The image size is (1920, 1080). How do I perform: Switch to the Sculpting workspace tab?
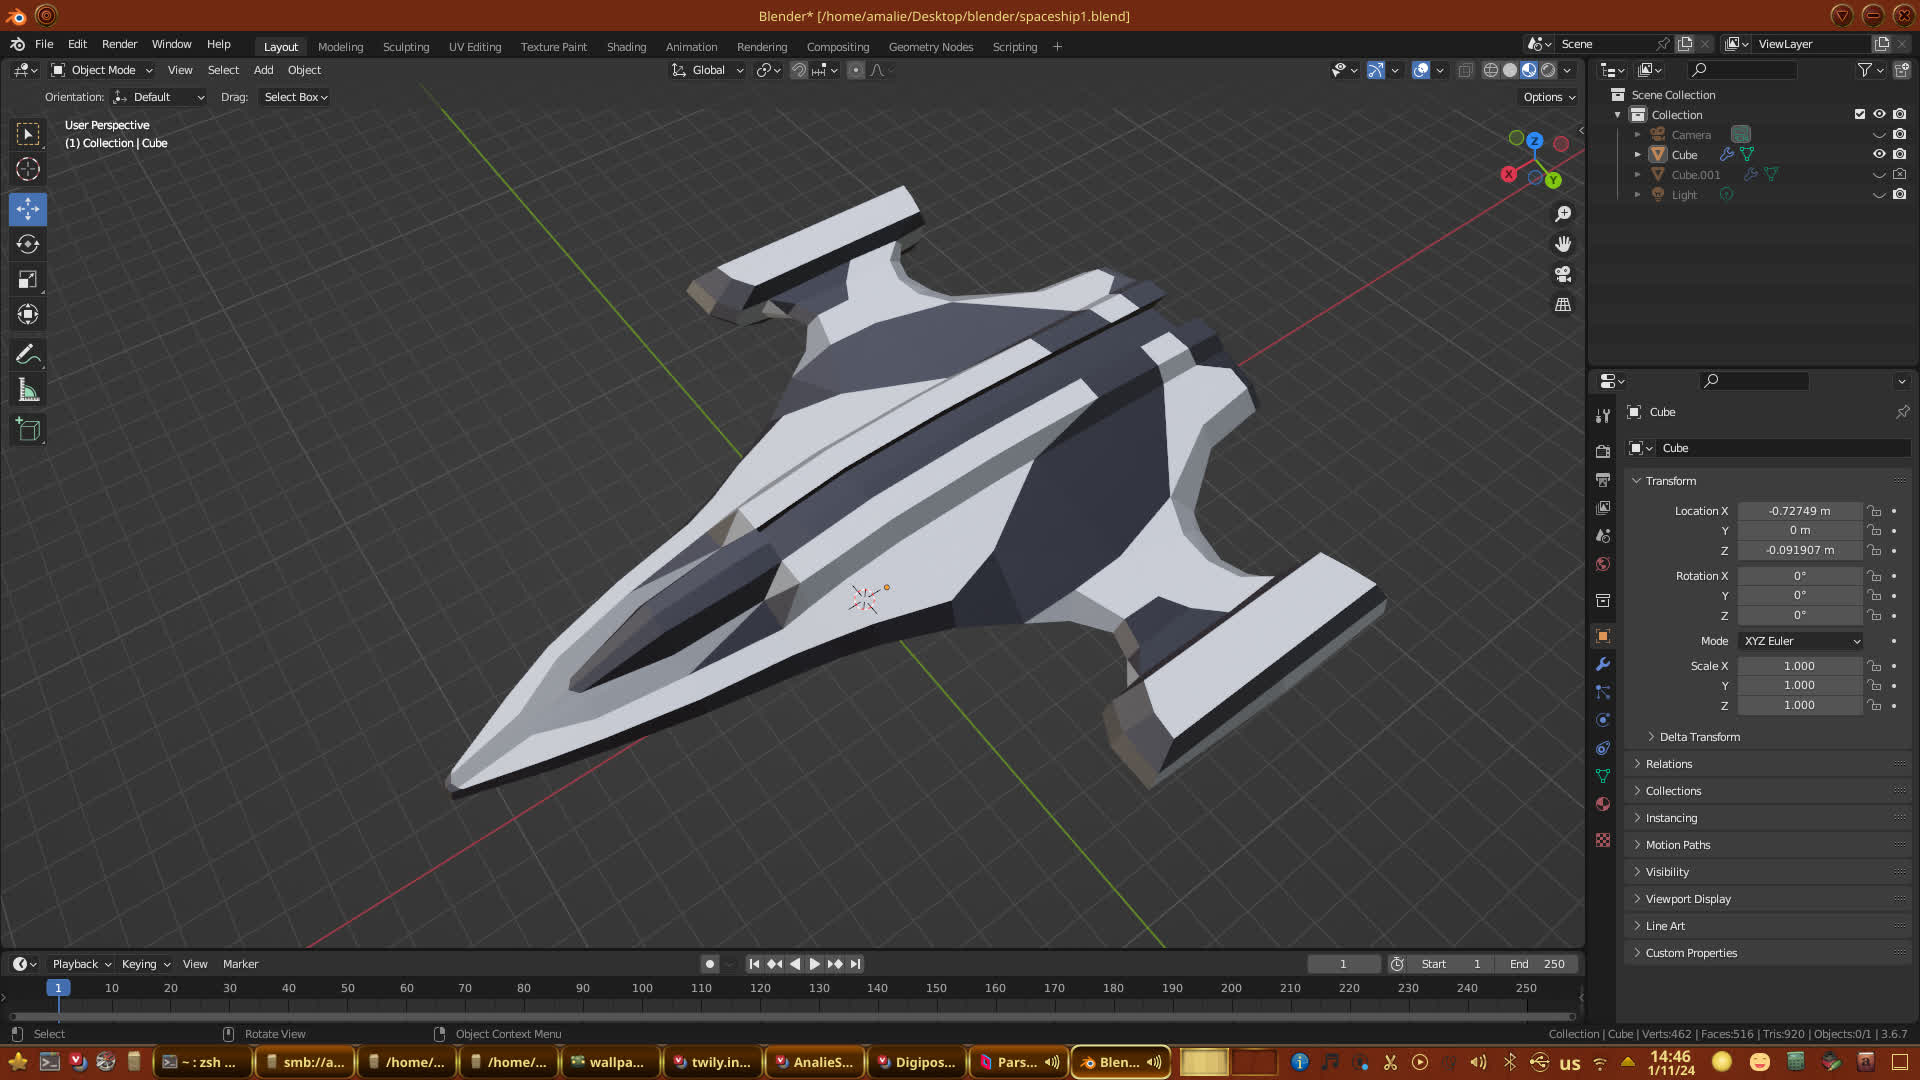click(x=405, y=47)
